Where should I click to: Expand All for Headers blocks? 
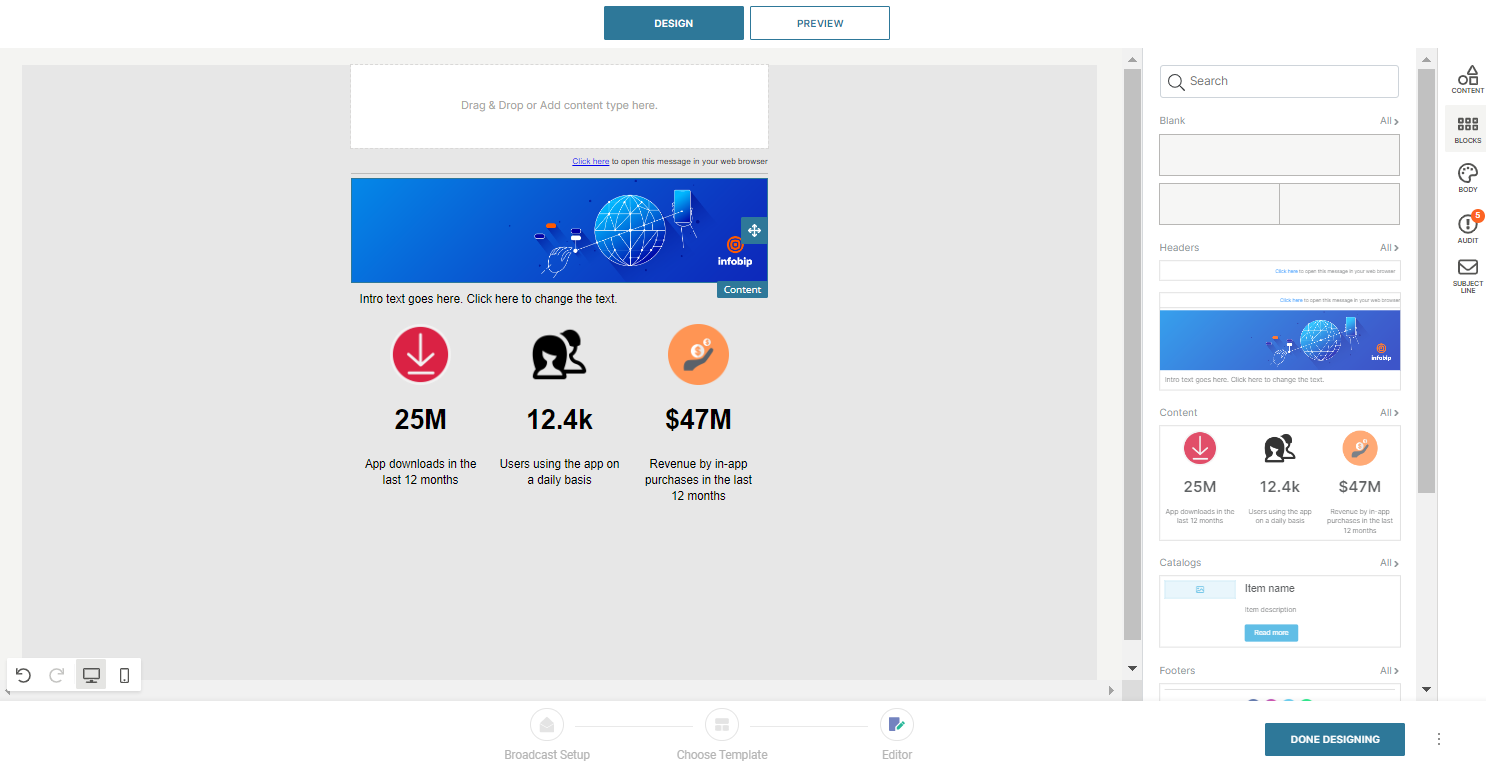point(1389,248)
